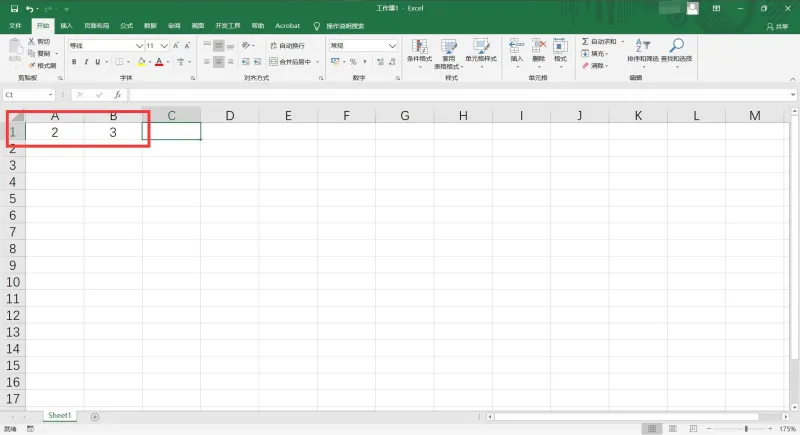The image size is (800, 435).
Task: Click 自动求和 (AutoSum)
Action: (599, 41)
